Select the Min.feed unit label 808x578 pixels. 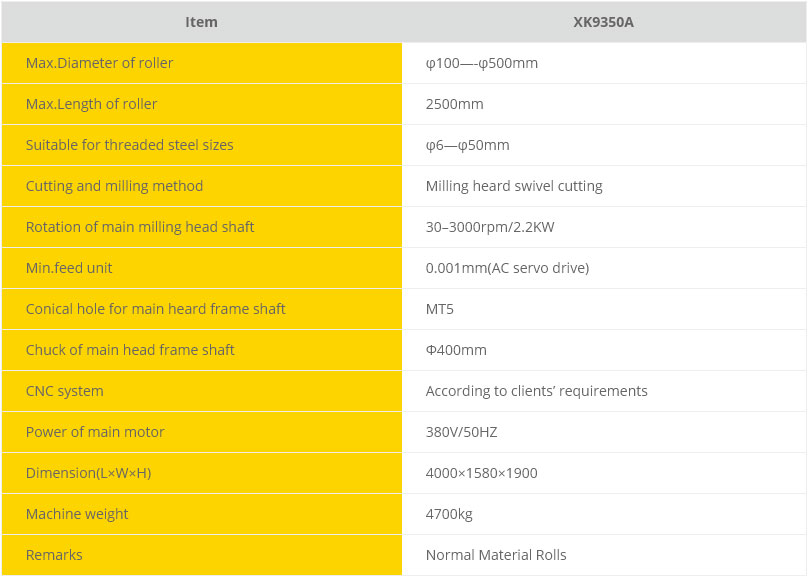coord(69,268)
